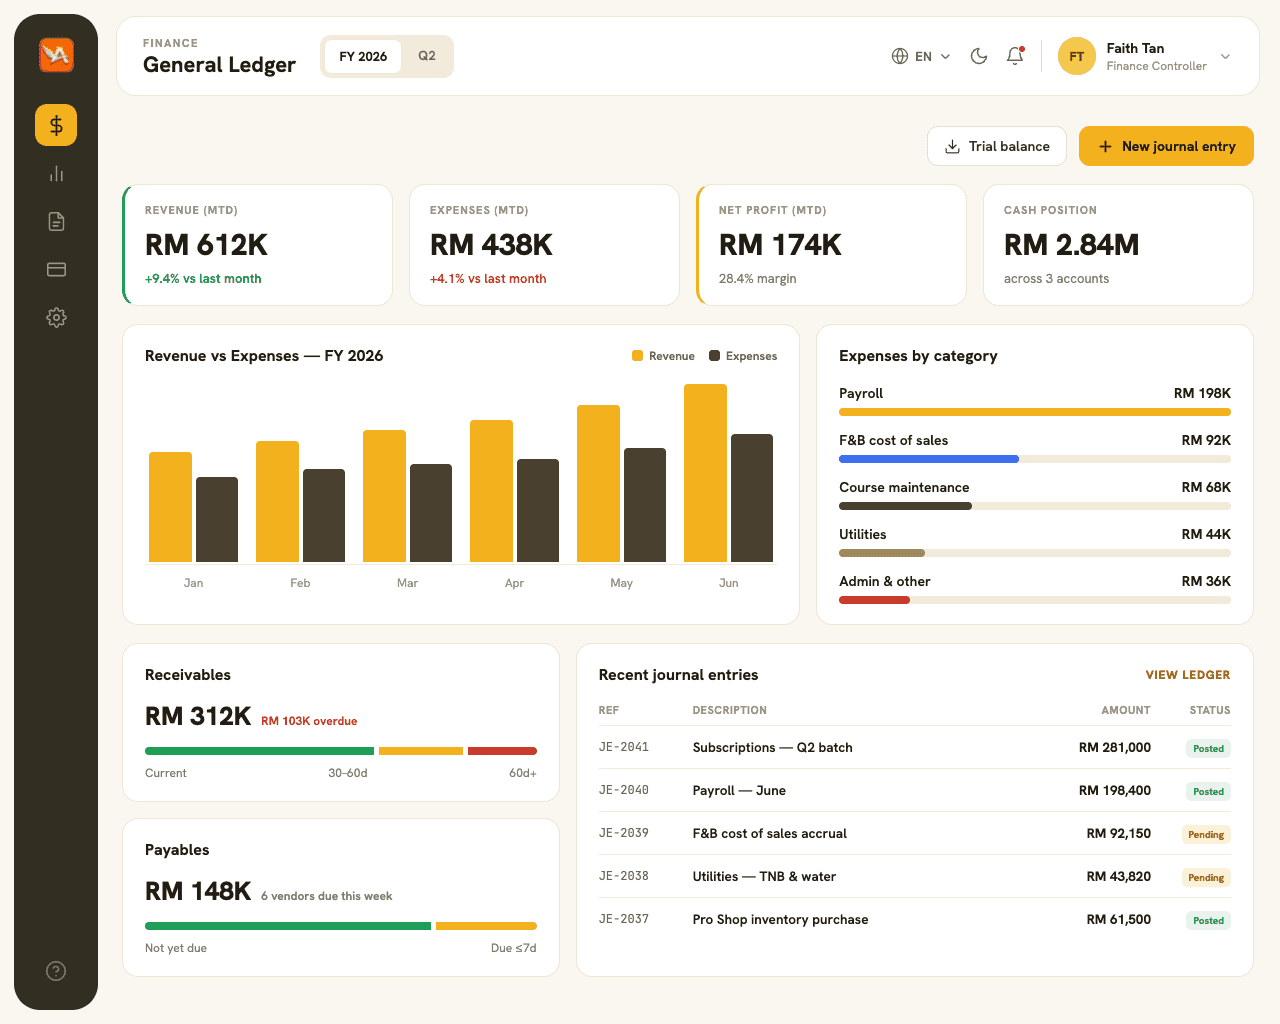Image resolution: width=1280 pixels, height=1024 pixels.
Task: Open notifications bell icon
Action: tap(1015, 56)
